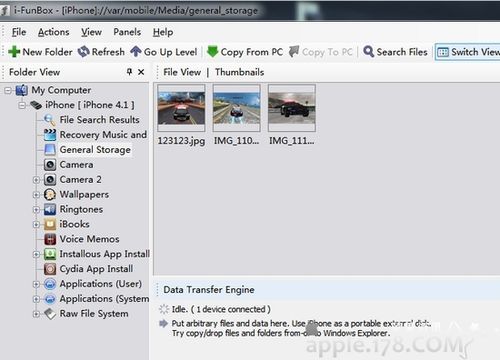The height and width of the screenshot is (360, 500).
Task: Click the green plus New Folder icon
Action: [14, 52]
